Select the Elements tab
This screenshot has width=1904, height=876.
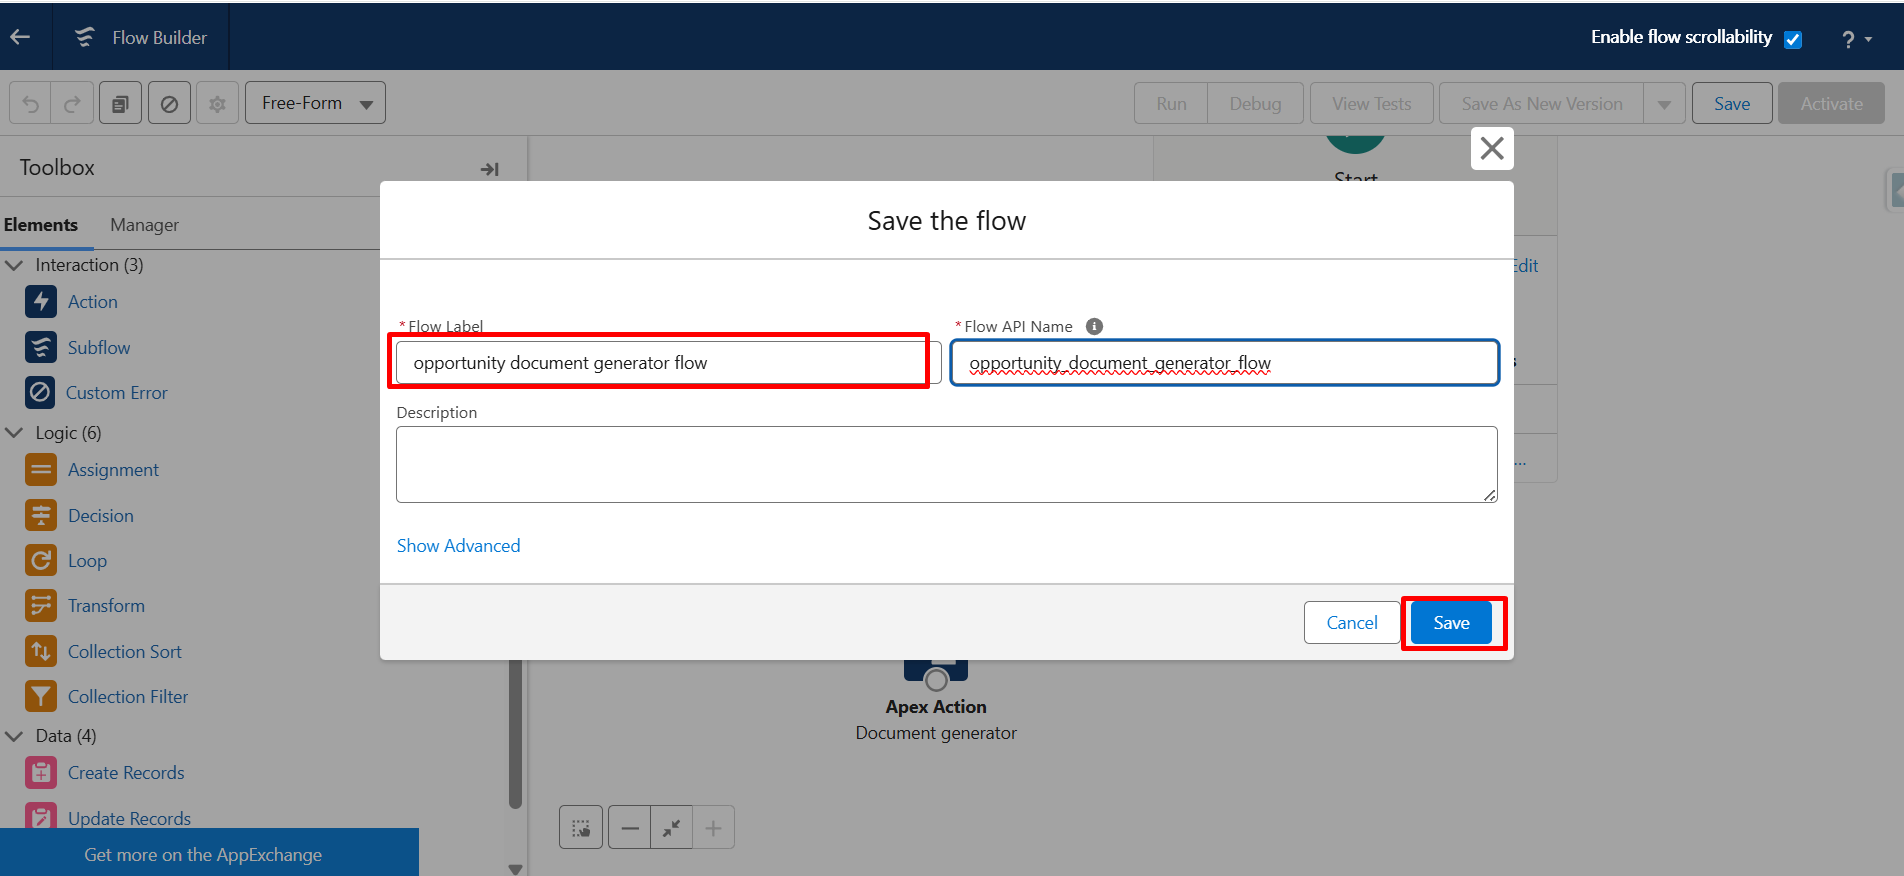click(41, 225)
